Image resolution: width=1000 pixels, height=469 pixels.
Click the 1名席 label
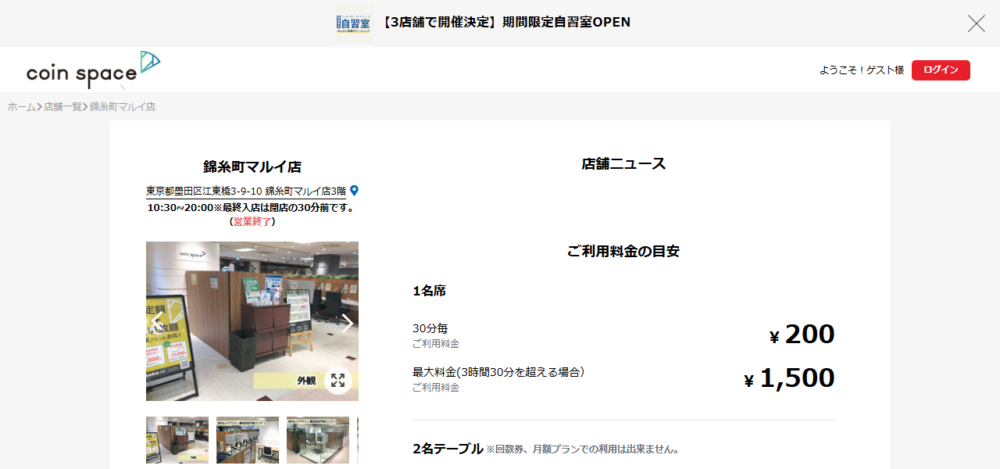[x=429, y=291]
